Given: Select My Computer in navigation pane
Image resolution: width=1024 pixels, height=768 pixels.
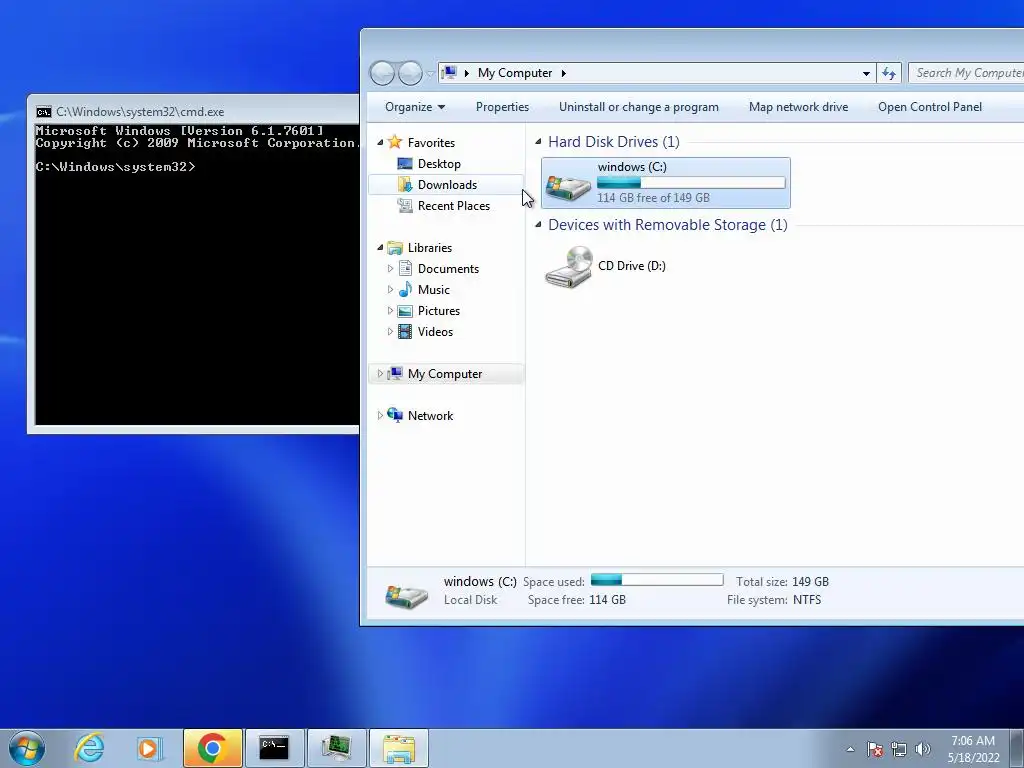Looking at the screenshot, I should click(445, 374).
